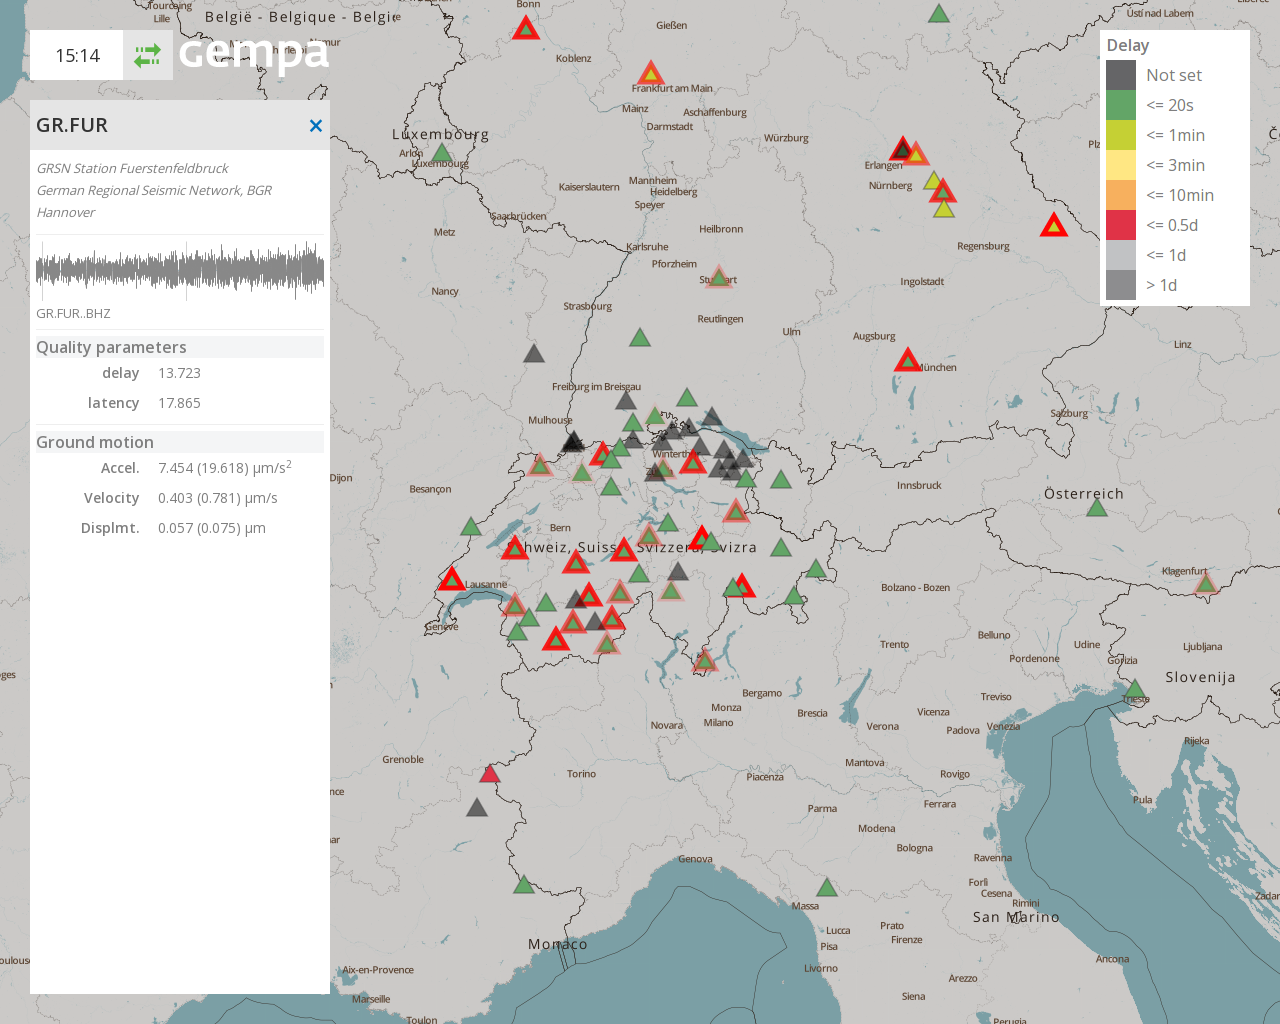Click the Displmt. value 0.057 (0.075) µm
Viewport: 1280px width, 1024px height.
(212, 528)
